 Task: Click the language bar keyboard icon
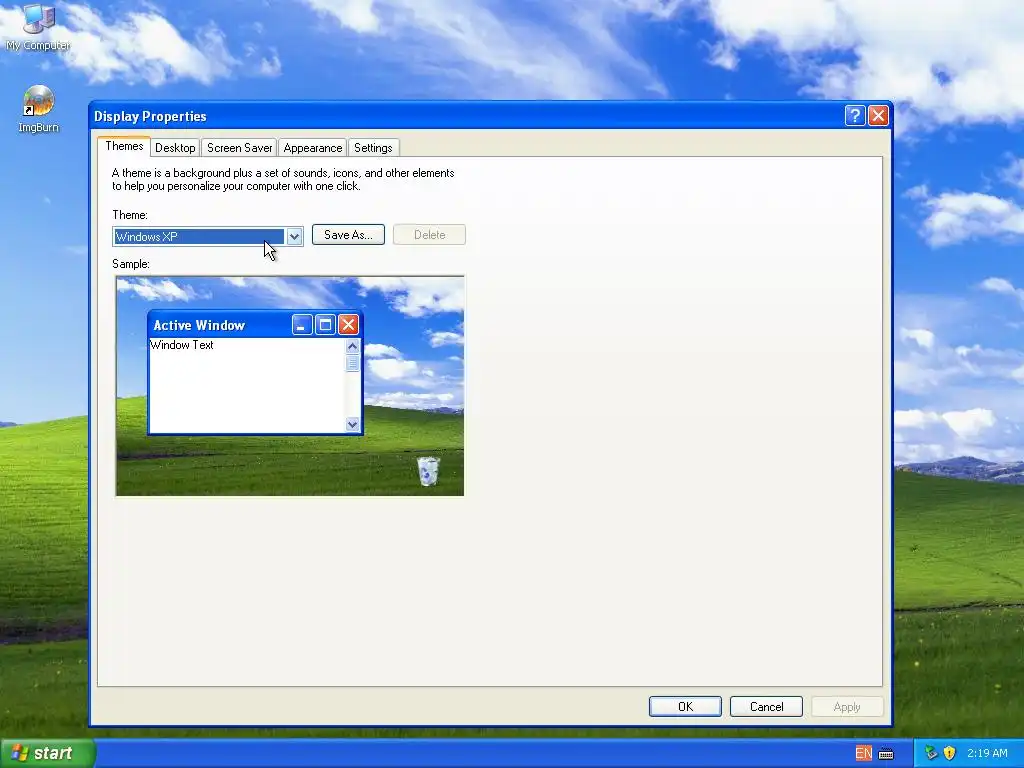pyautogui.click(x=886, y=754)
